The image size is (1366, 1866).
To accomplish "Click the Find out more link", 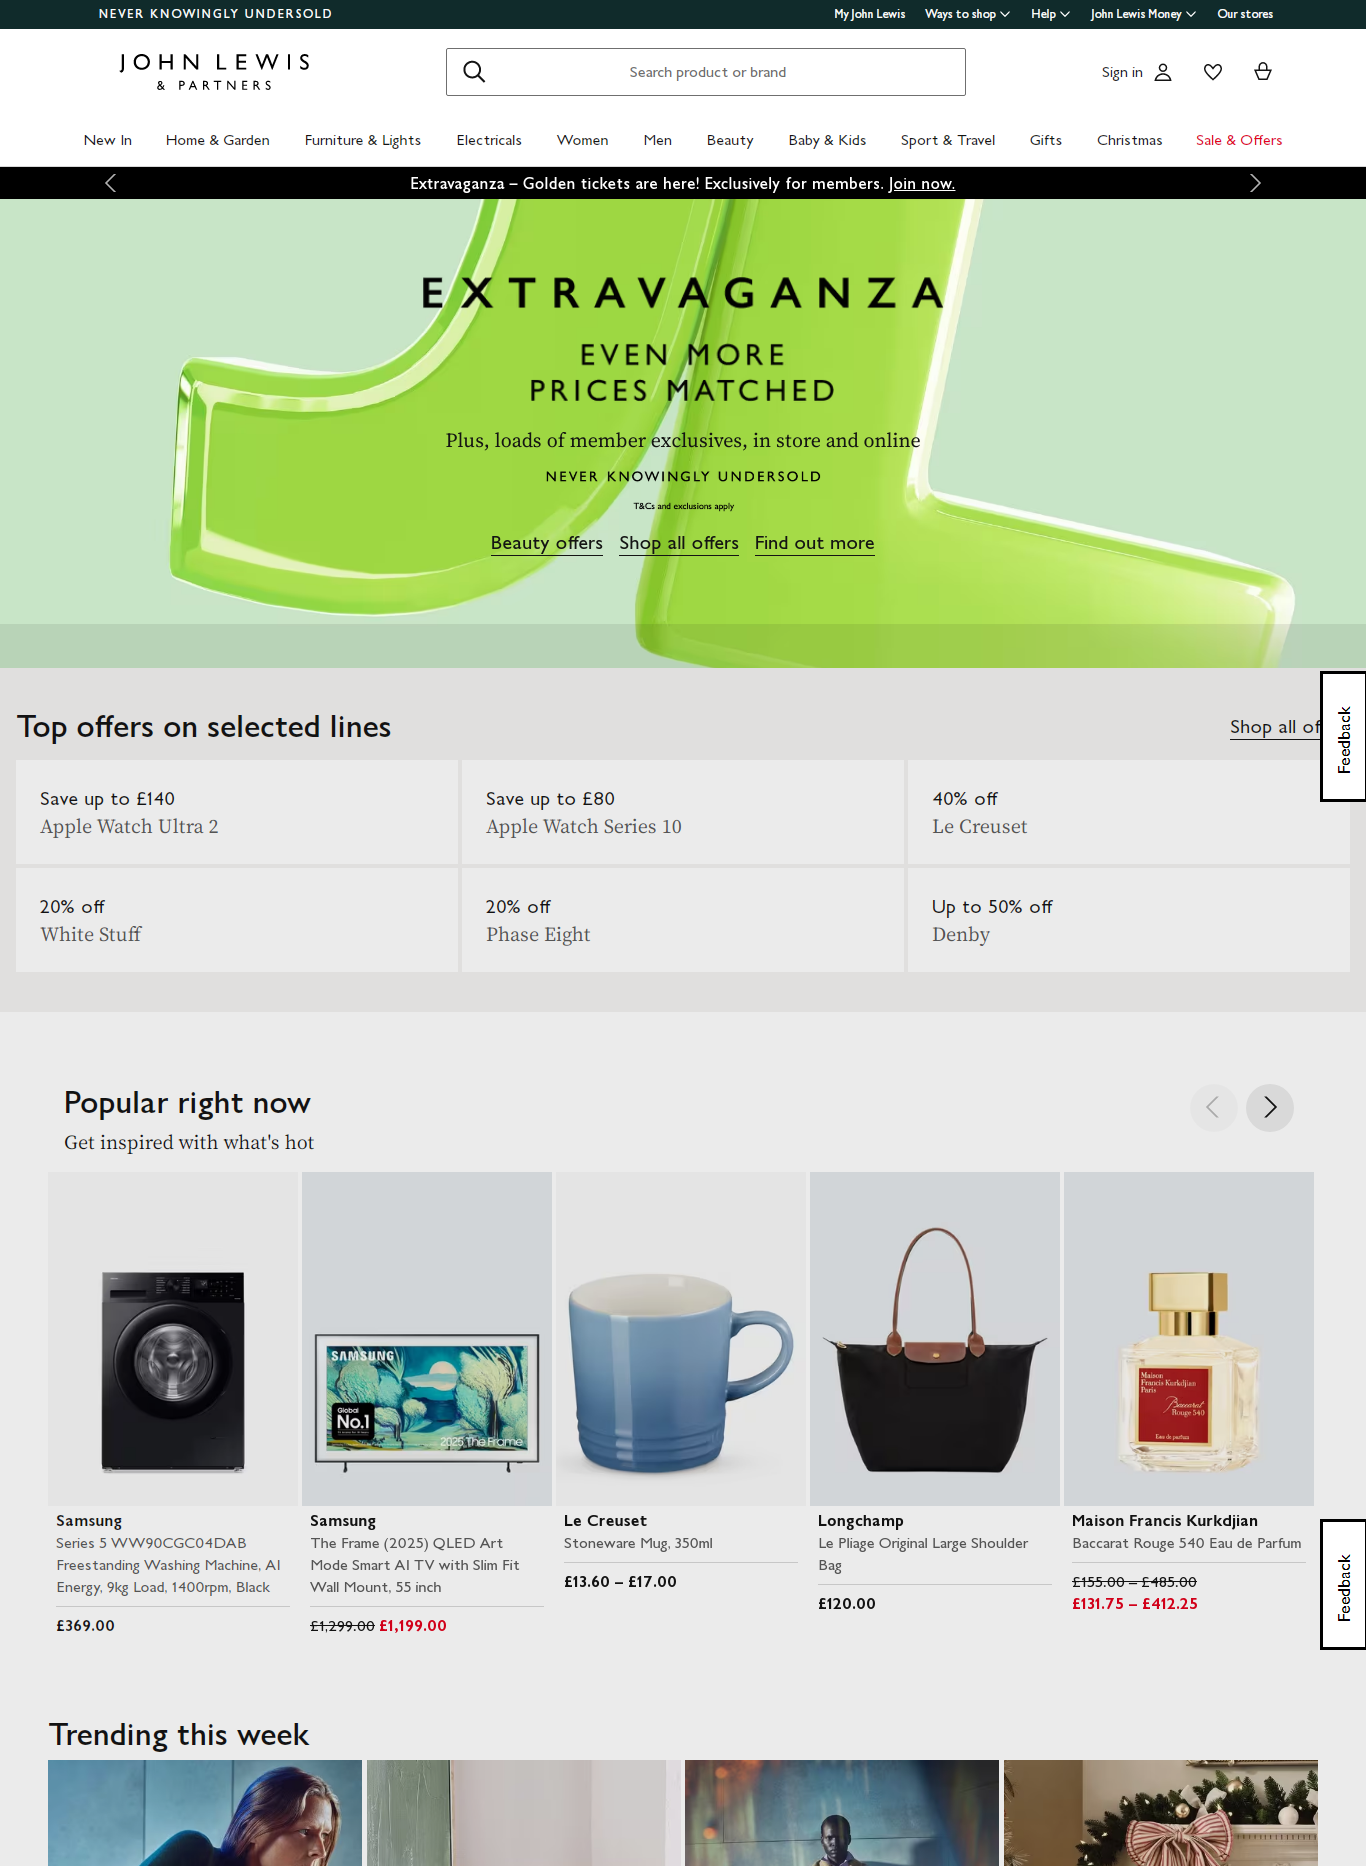I will point(815,543).
